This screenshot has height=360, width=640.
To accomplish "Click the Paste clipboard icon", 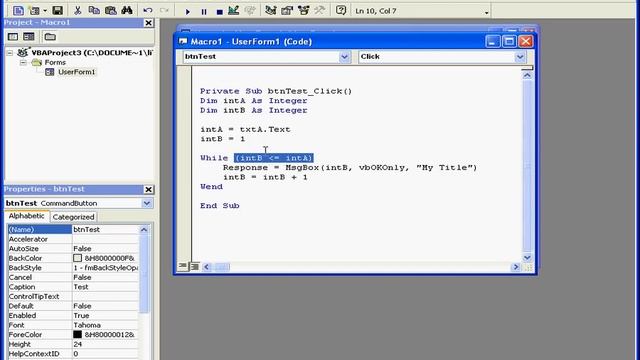I will 111,11.
